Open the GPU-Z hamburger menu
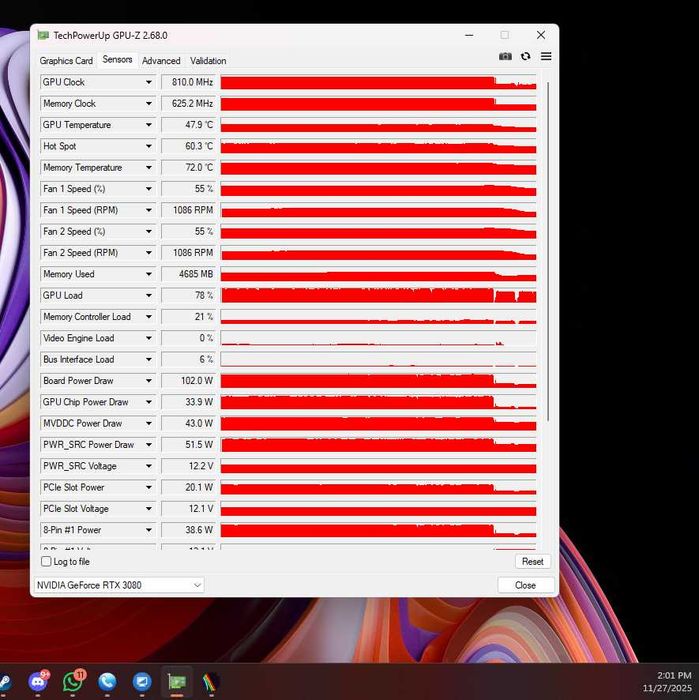 [x=546, y=56]
